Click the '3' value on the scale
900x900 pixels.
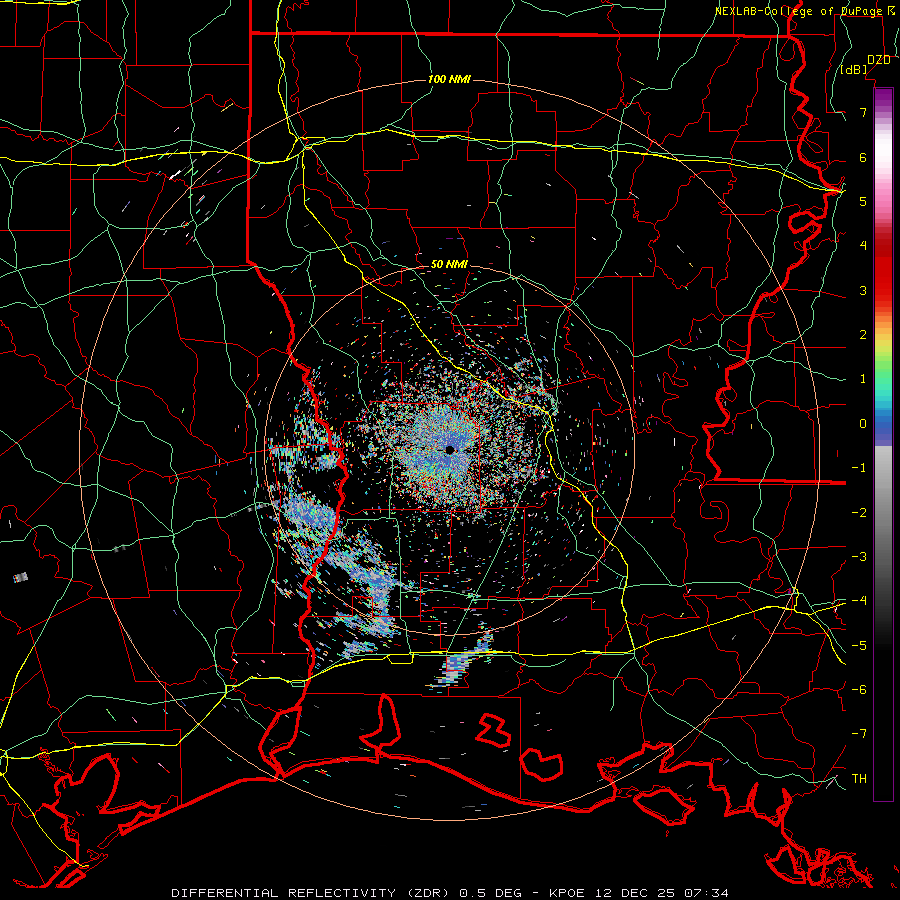click(863, 290)
